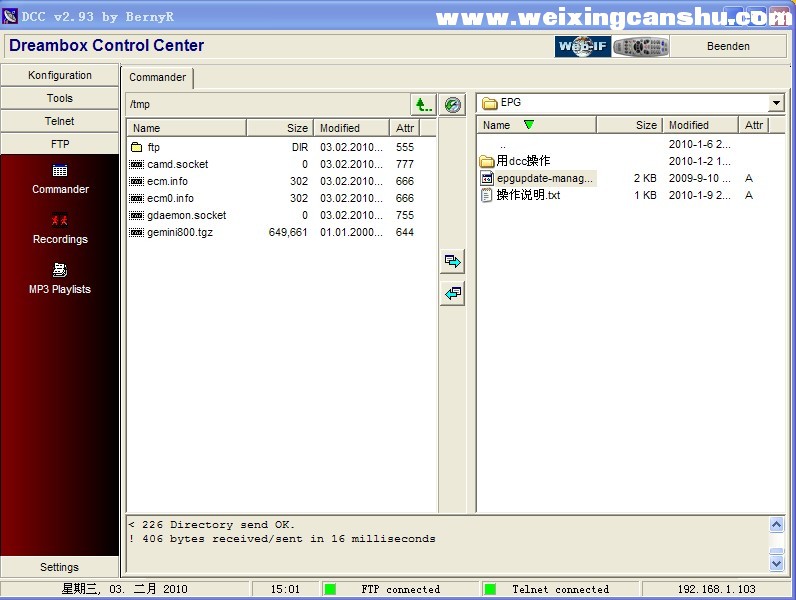This screenshot has height=600, width=796.
Task: Open the remote control icon
Action: point(641,46)
